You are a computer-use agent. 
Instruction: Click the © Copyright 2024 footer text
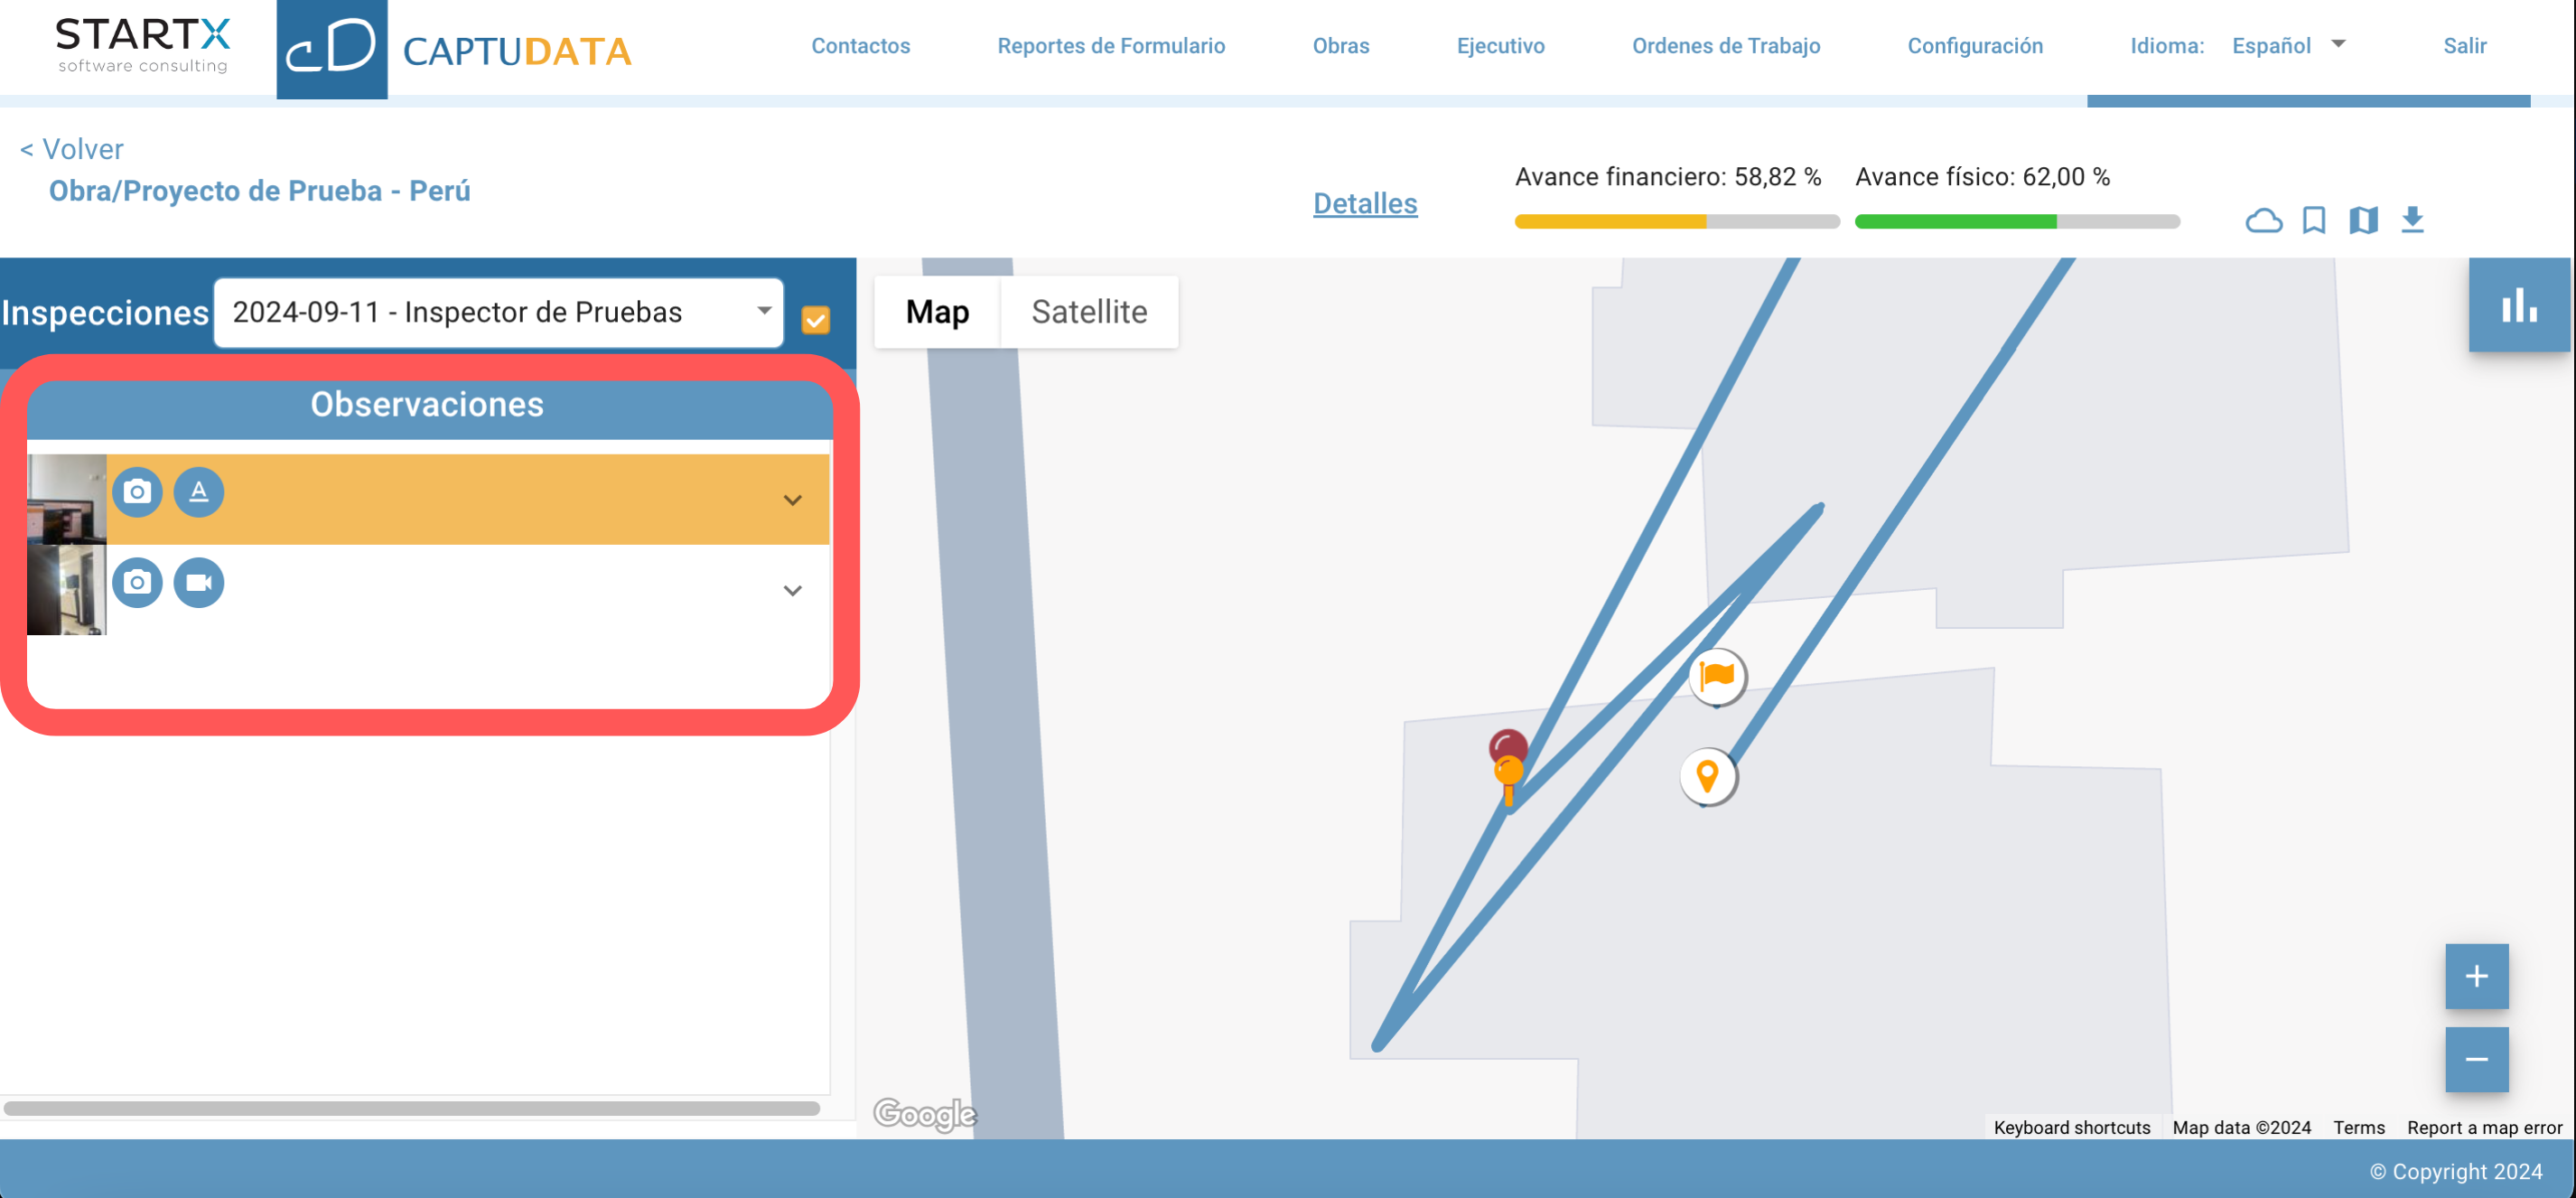2456,1171
